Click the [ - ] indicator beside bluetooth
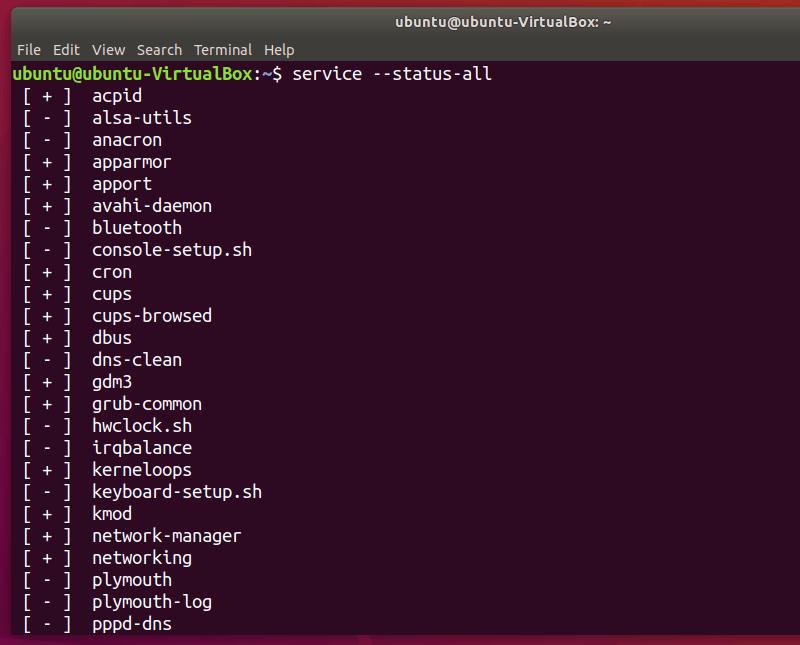Screen dimensions: 800x645 [45, 227]
